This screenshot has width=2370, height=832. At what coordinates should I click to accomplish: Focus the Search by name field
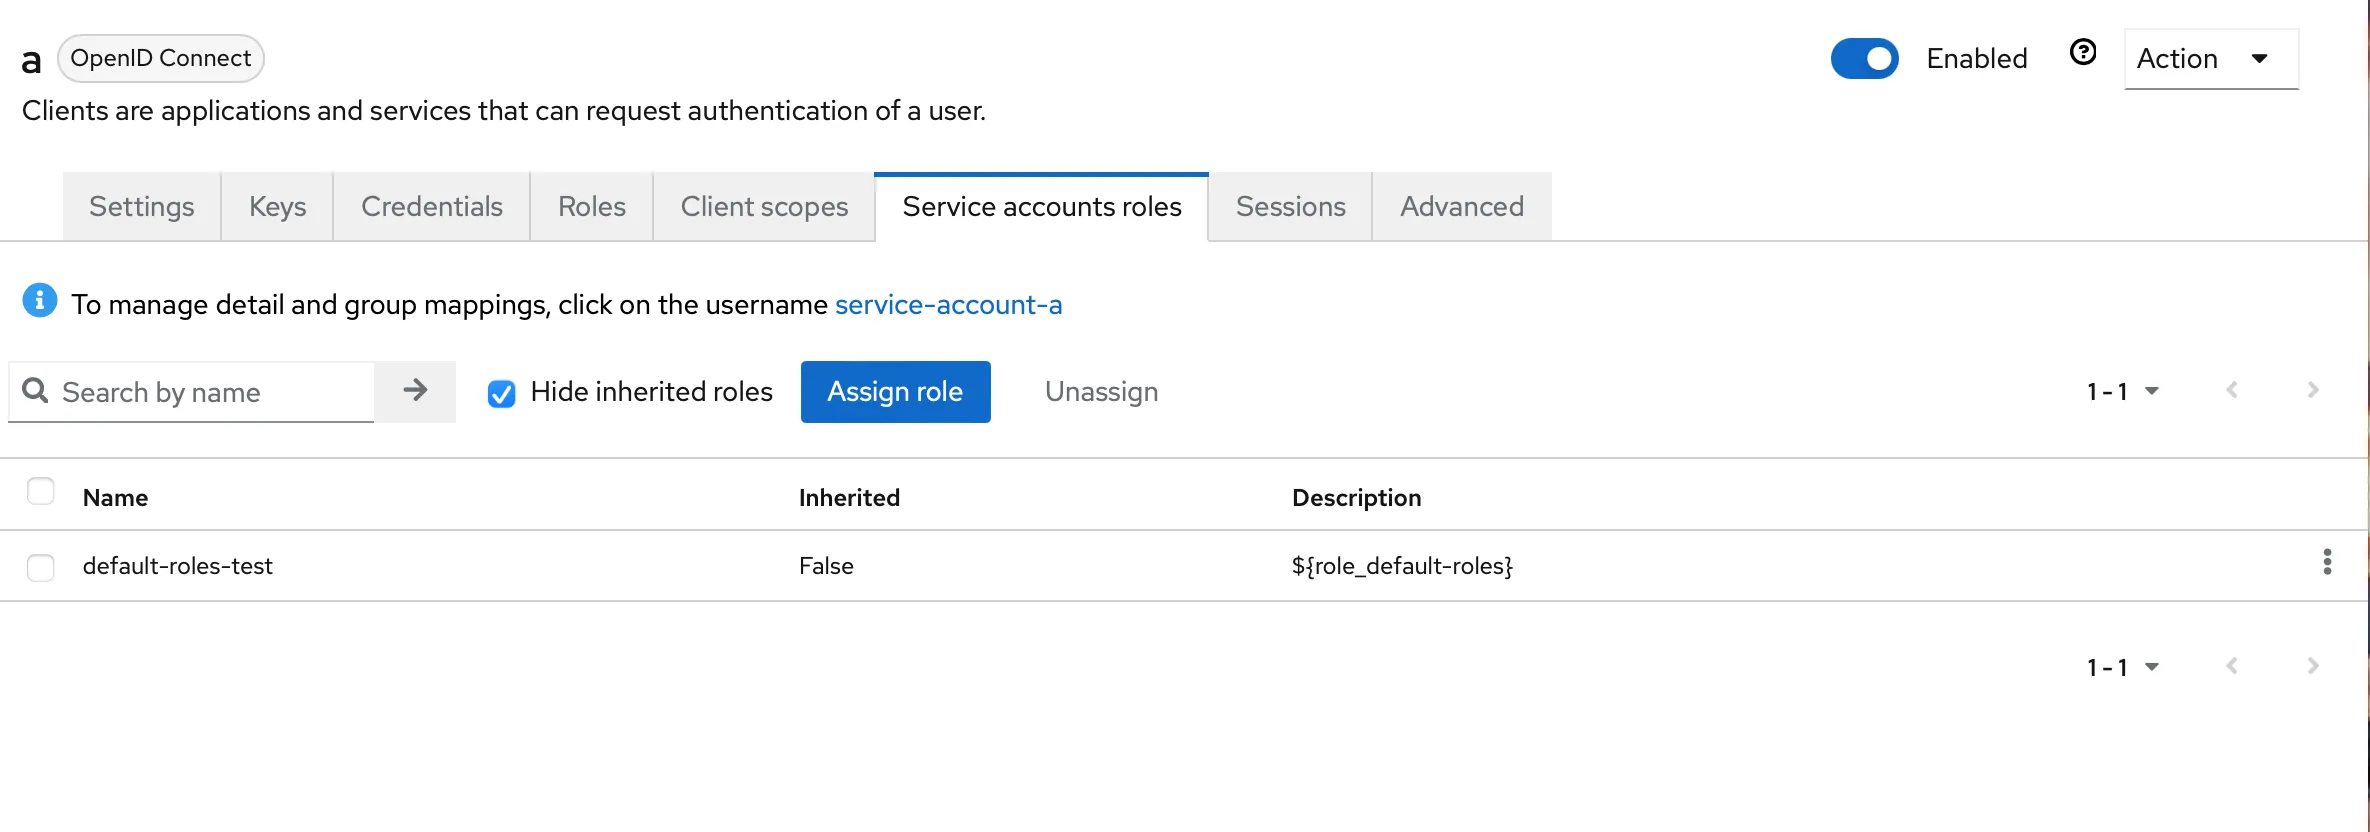210,392
